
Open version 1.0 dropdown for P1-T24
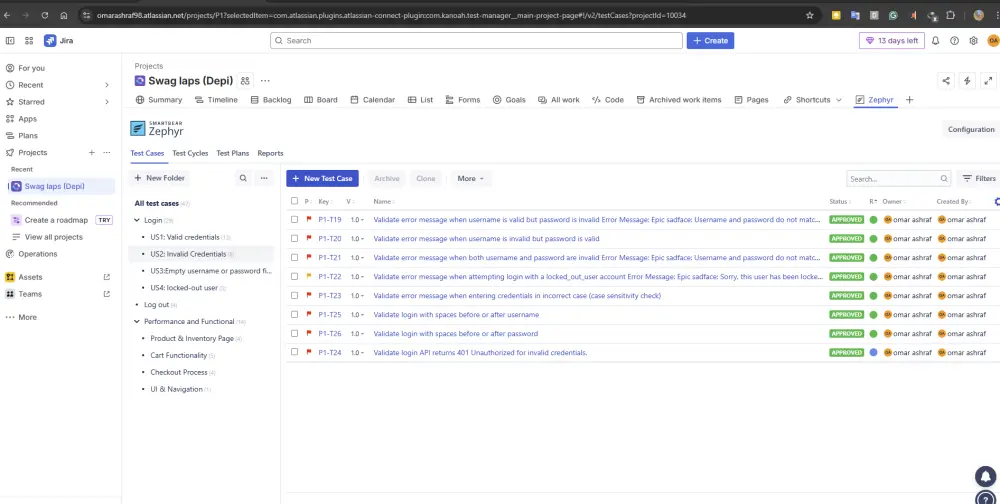pos(357,352)
